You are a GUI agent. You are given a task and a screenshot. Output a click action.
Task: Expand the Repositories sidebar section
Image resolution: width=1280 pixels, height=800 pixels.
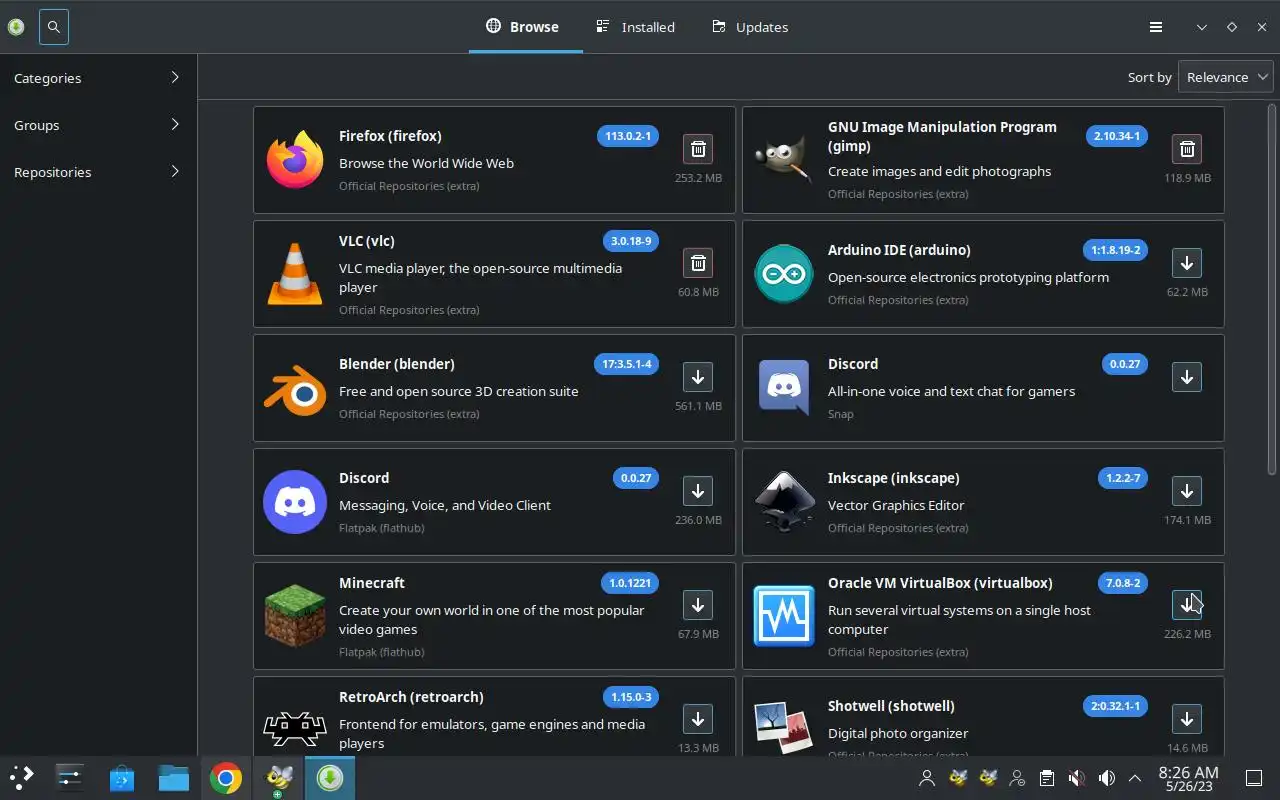coord(98,172)
